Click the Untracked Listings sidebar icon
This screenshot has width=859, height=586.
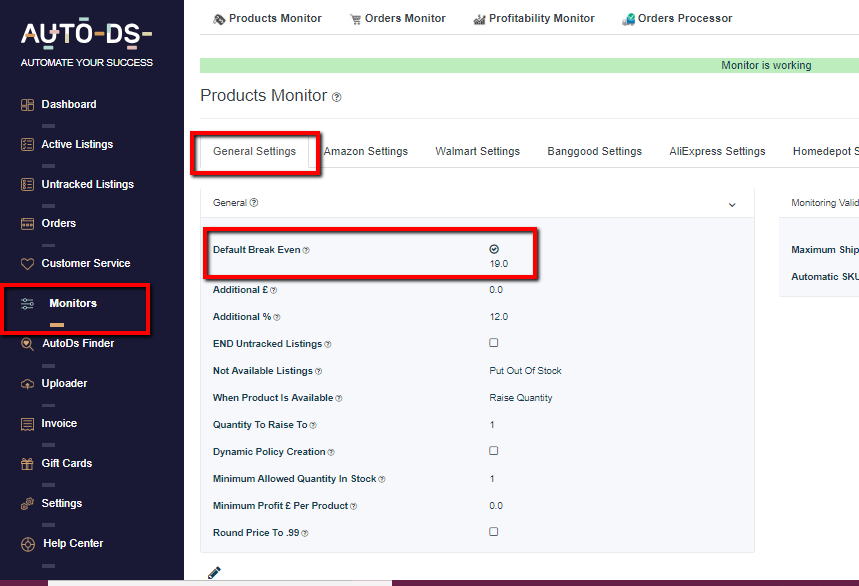tap(27, 185)
